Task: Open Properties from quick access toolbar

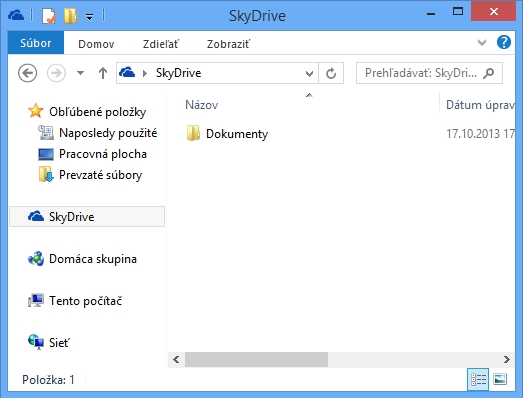Action: pyautogui.click(x=49, y=16)
